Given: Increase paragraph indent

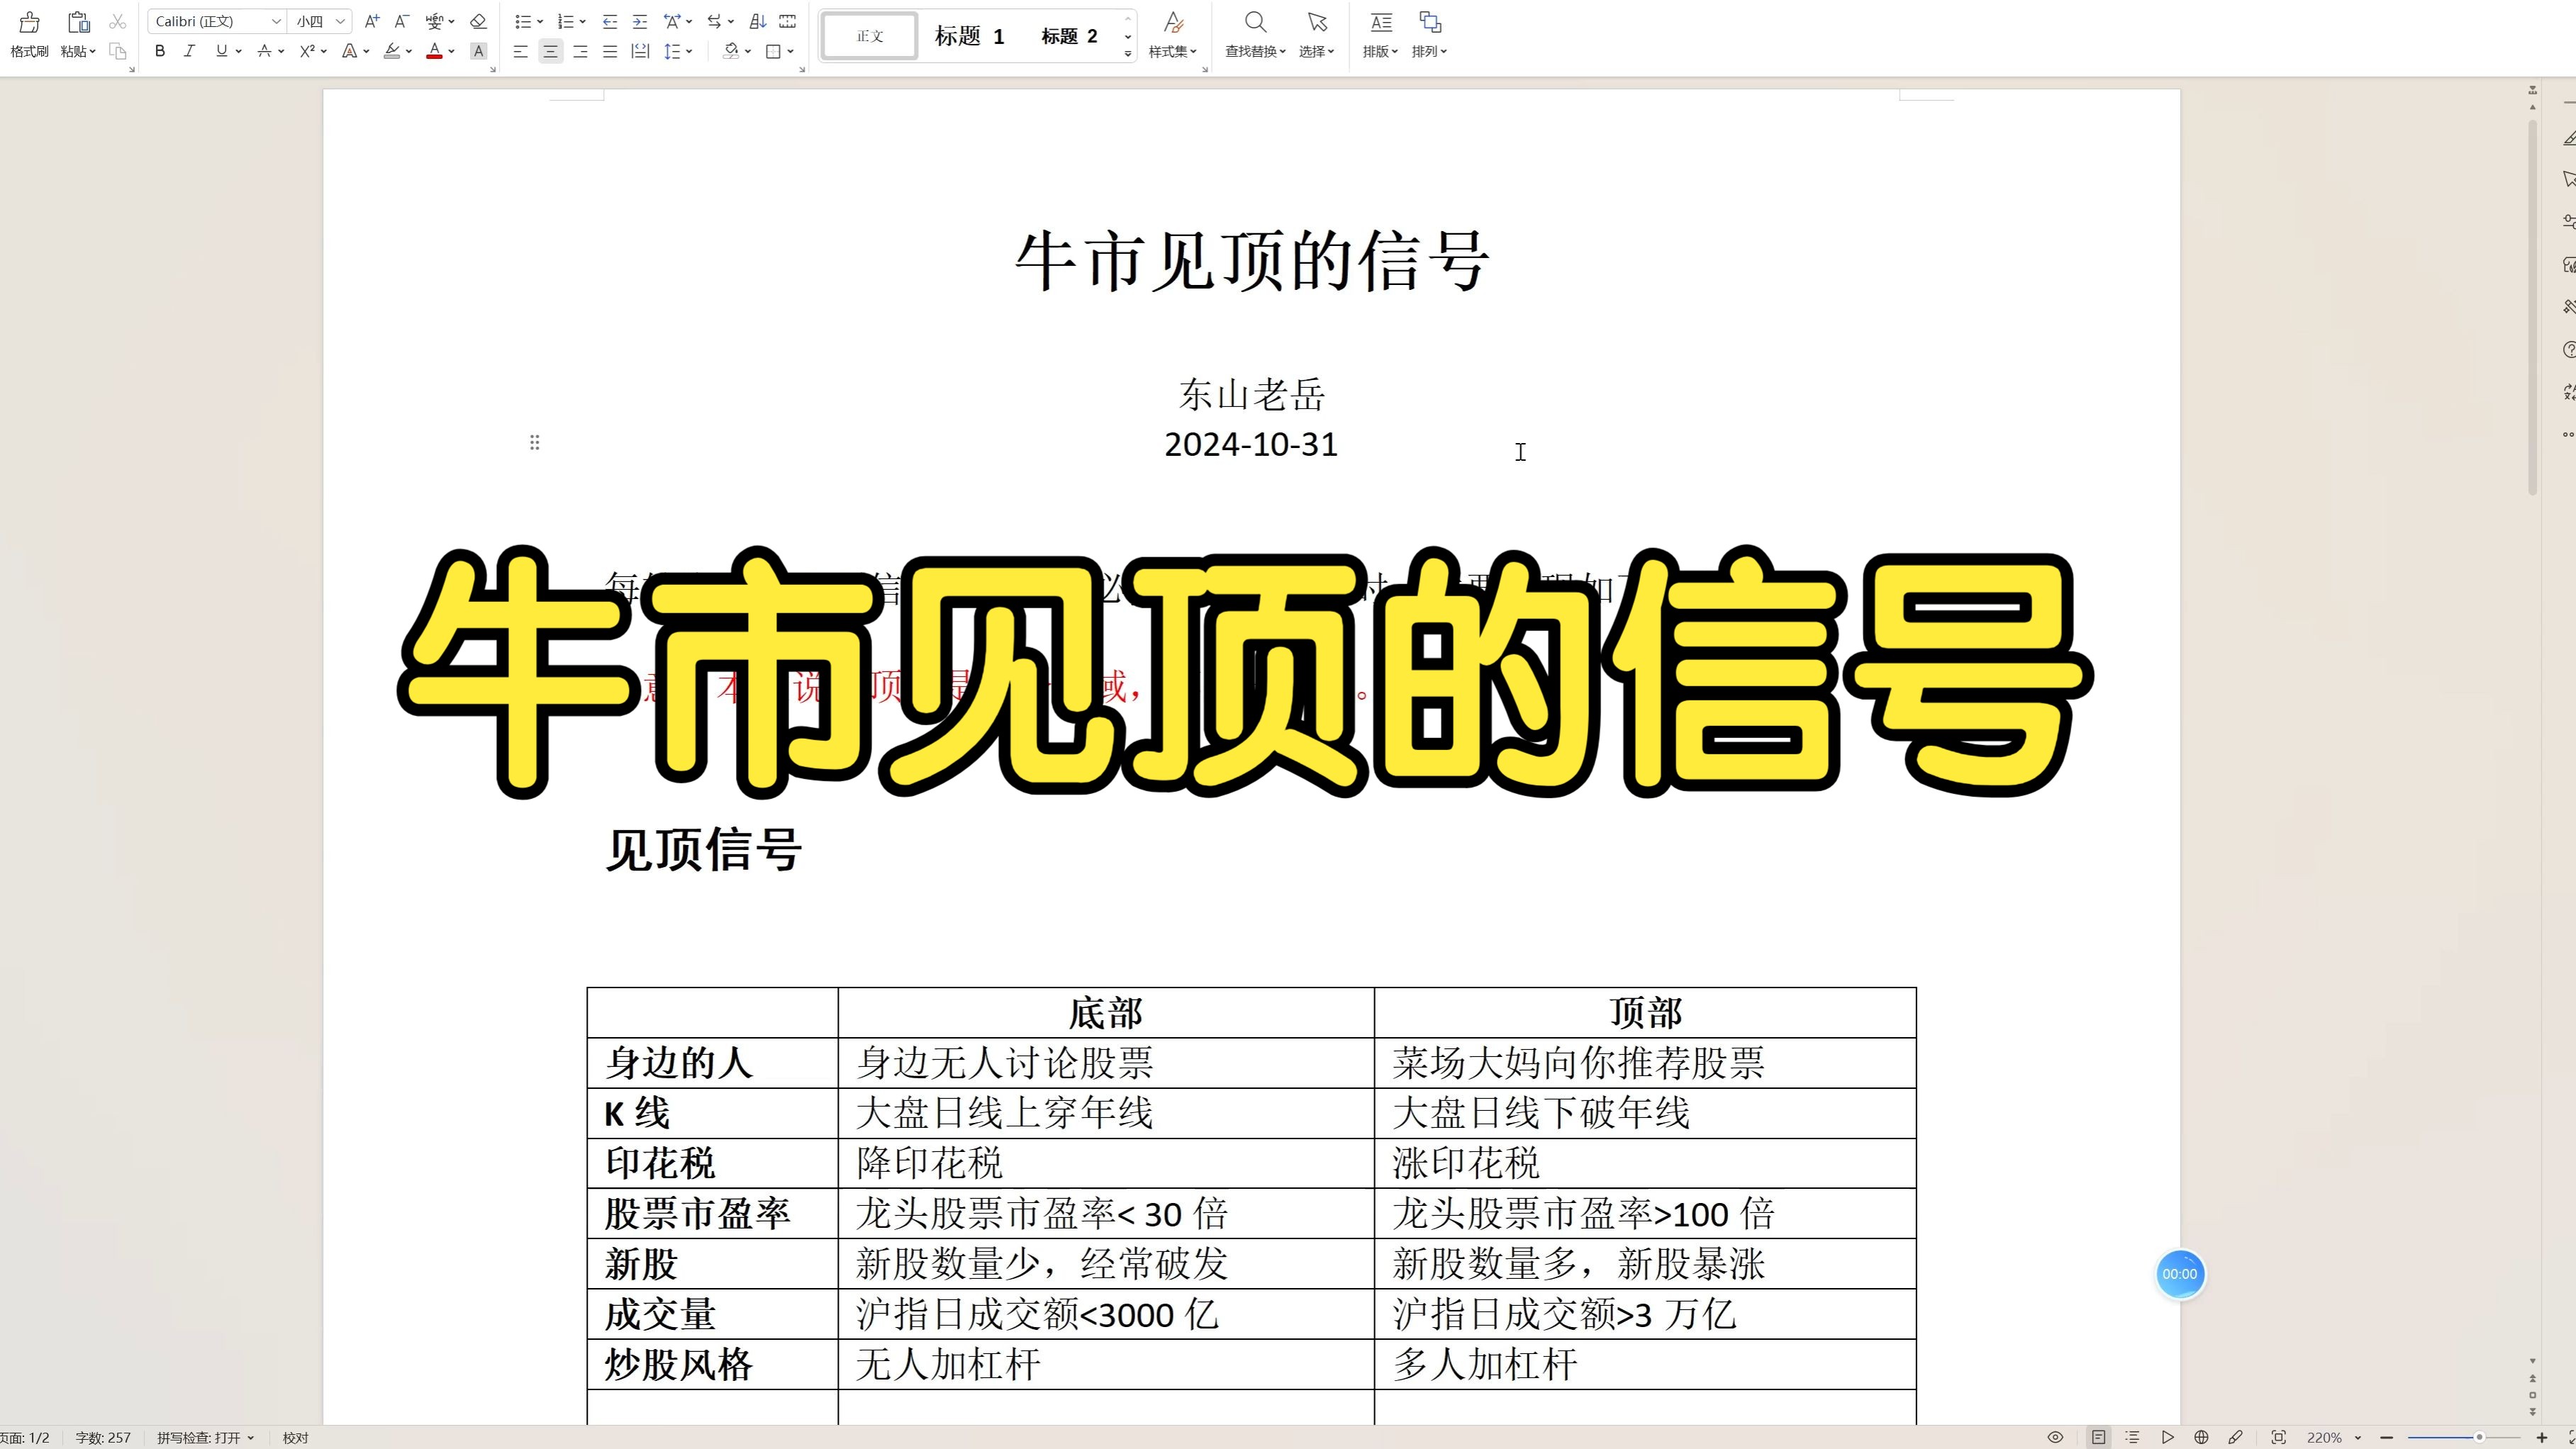Looking at the screenshot, I should [x=640, y=21].
